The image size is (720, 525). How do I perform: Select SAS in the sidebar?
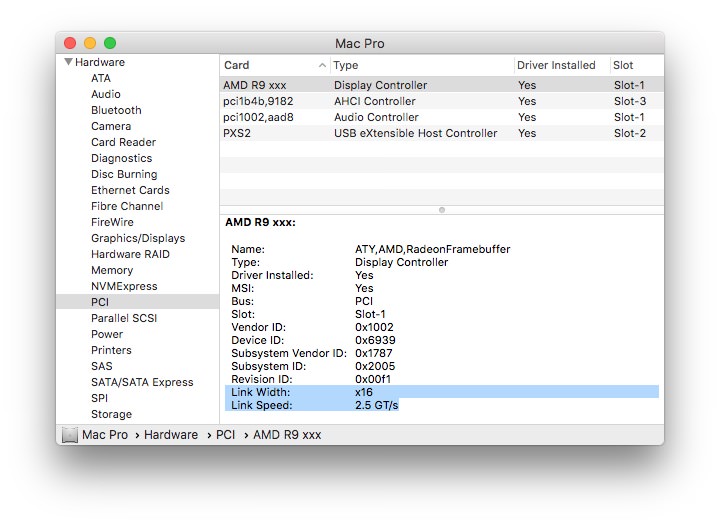(x=101, y=367)
